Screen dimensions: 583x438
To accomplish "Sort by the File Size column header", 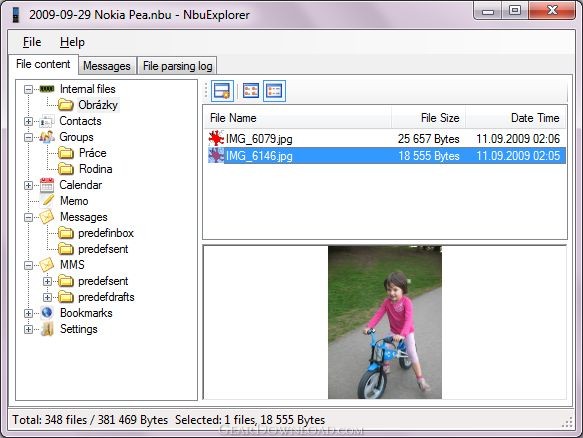I will coord(428,118).
